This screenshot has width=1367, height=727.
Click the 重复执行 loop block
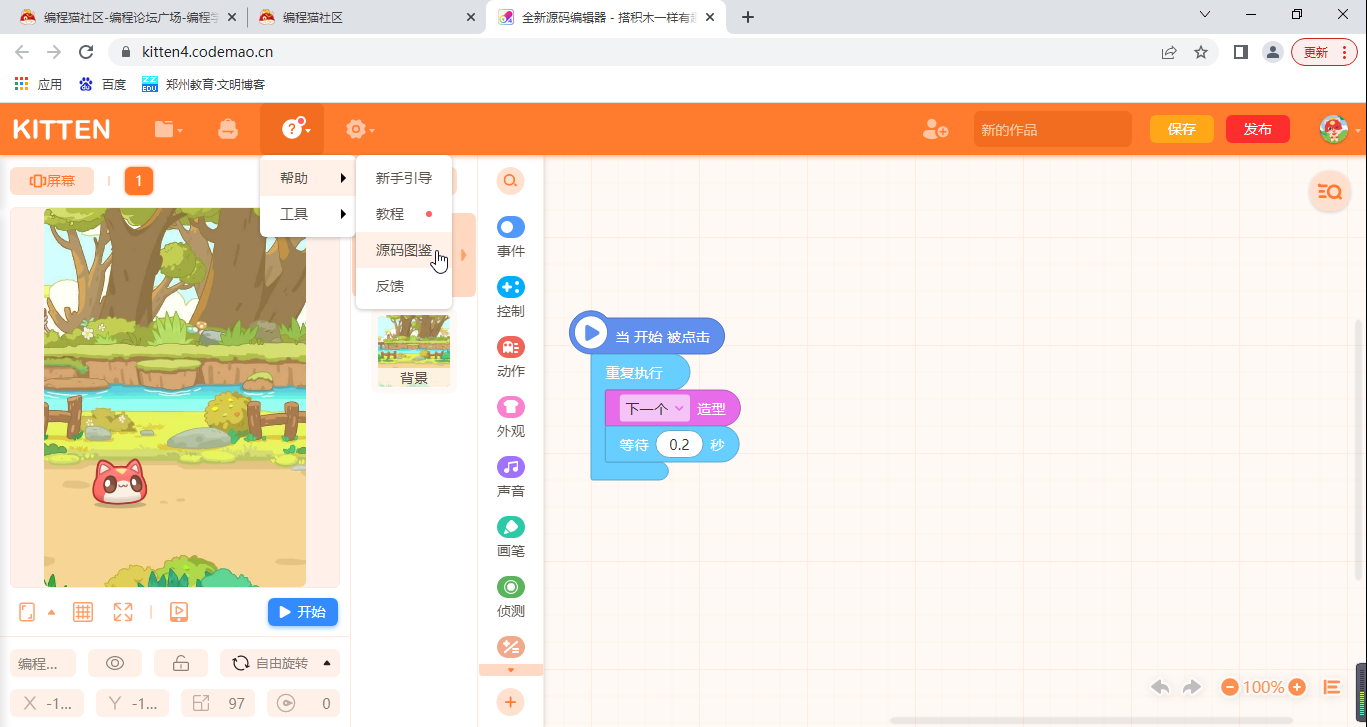tap(640, 372)
